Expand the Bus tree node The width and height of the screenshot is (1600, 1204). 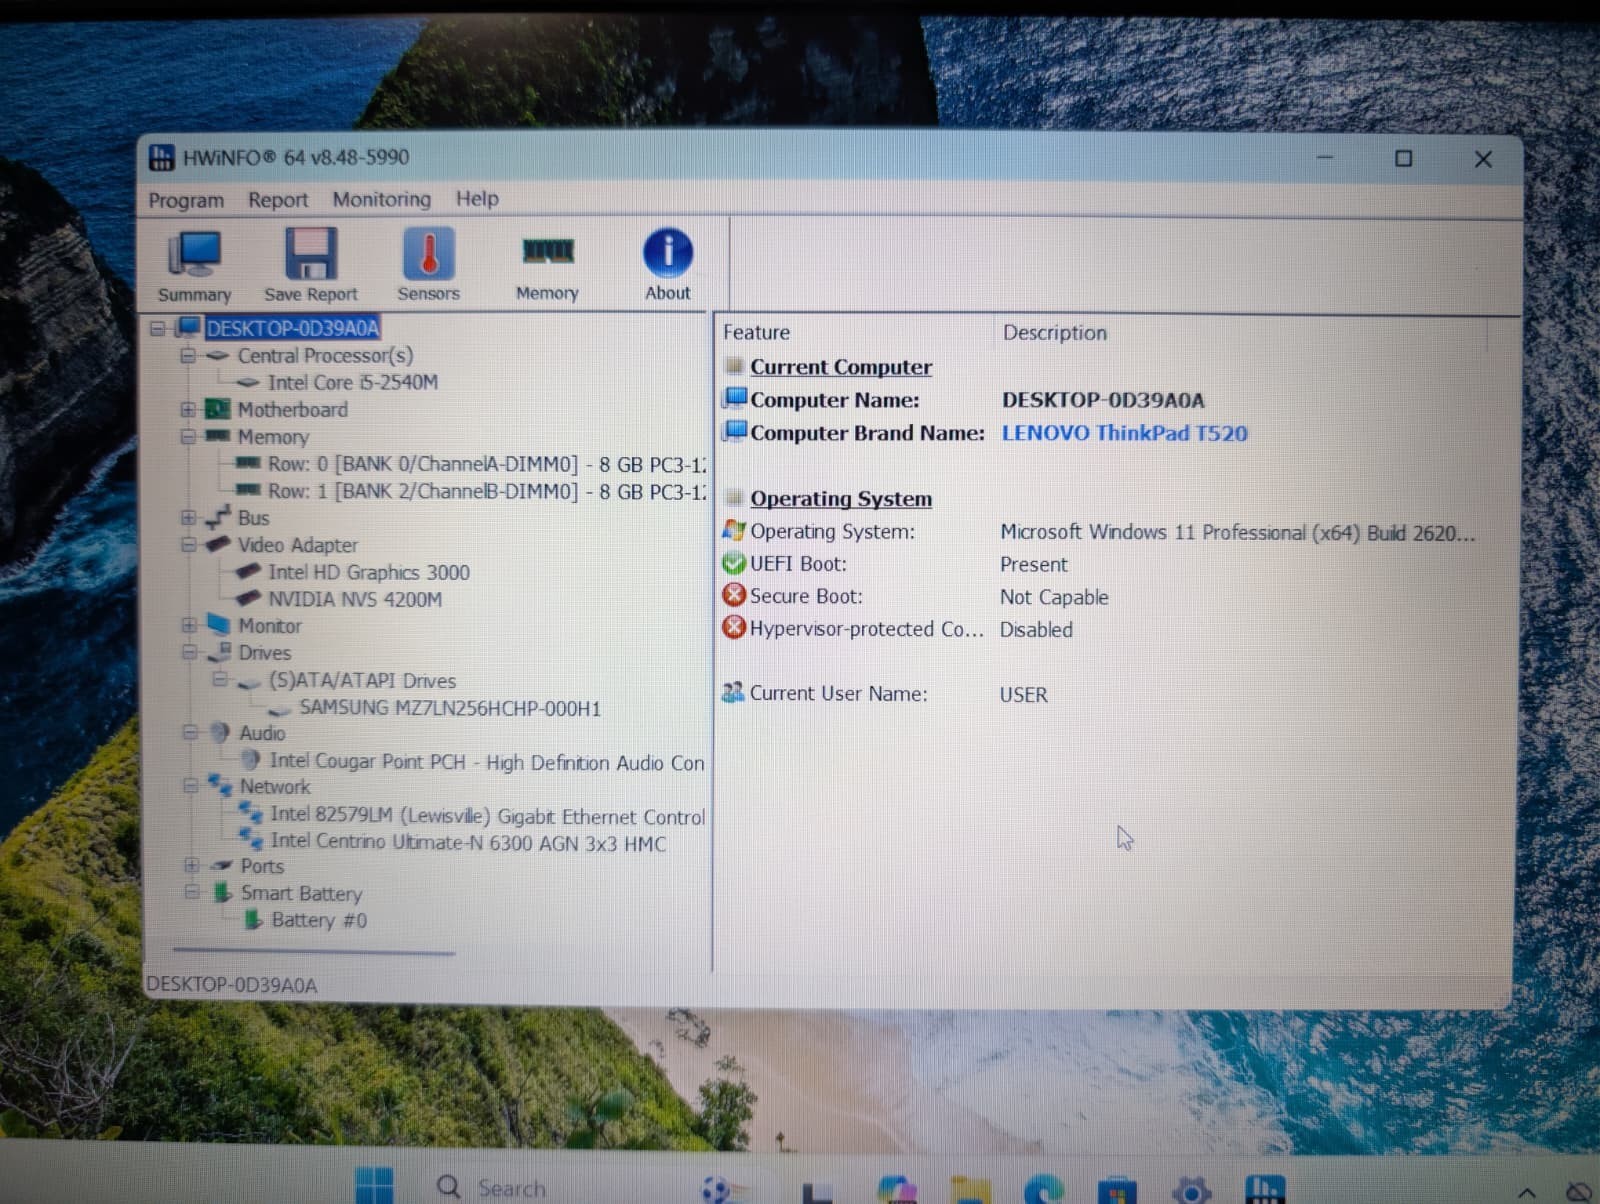point(188,517)
